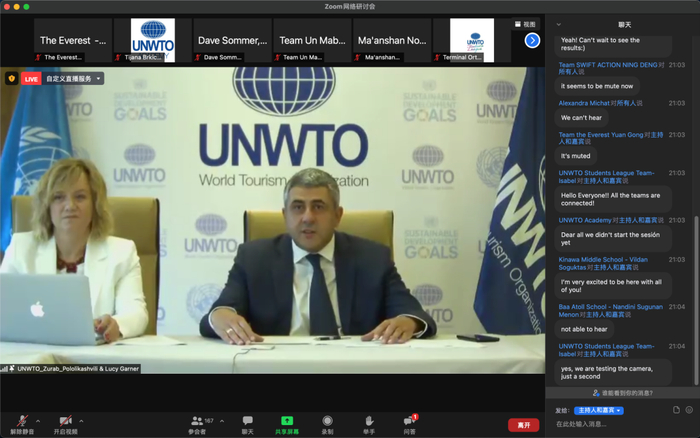The width and height of the screenshot is (700, 438).
Task: Open the recipient dropdown 主持人和嘉宾
Action: [599, 410]
